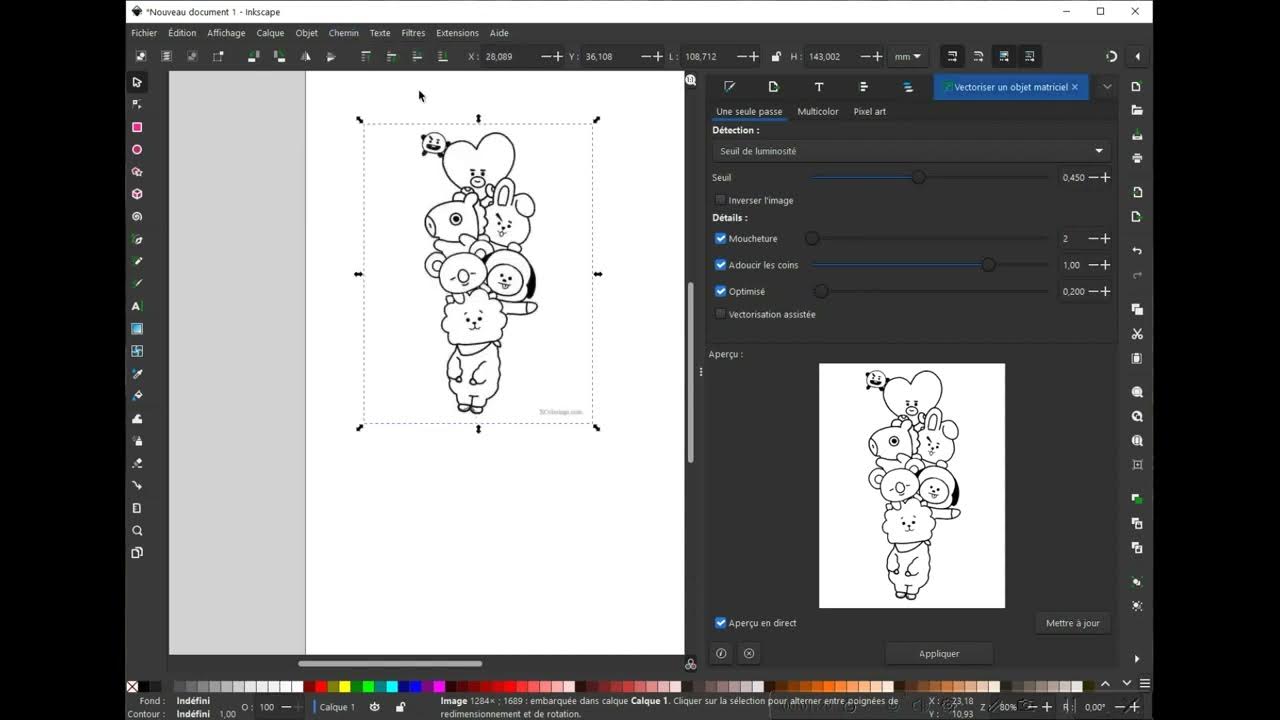This screenshot has width=1280, height=720.
Task: Select the Selector arrow tool
Action: (137, 82)
